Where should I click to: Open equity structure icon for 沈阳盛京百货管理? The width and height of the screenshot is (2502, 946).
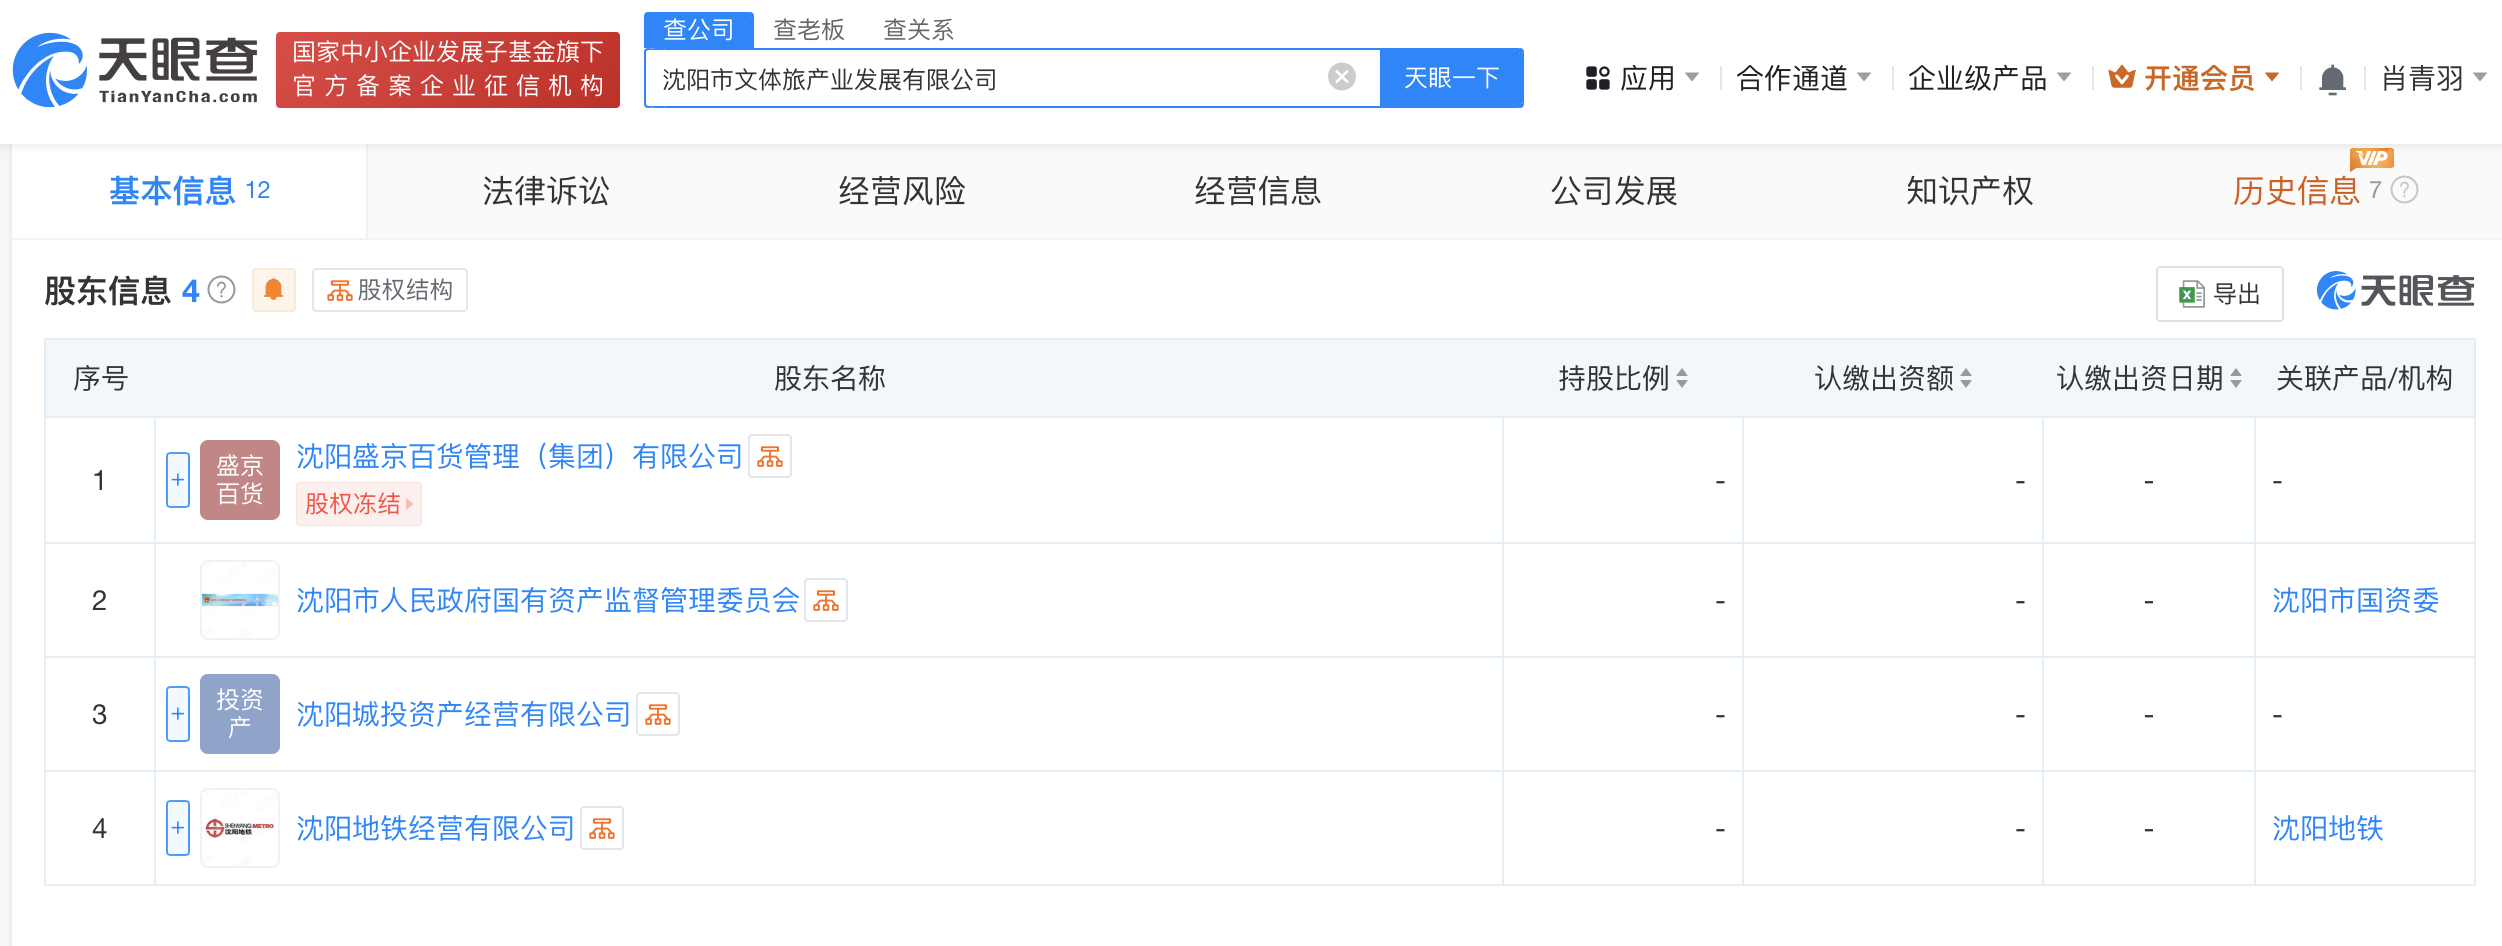point(770,457)
